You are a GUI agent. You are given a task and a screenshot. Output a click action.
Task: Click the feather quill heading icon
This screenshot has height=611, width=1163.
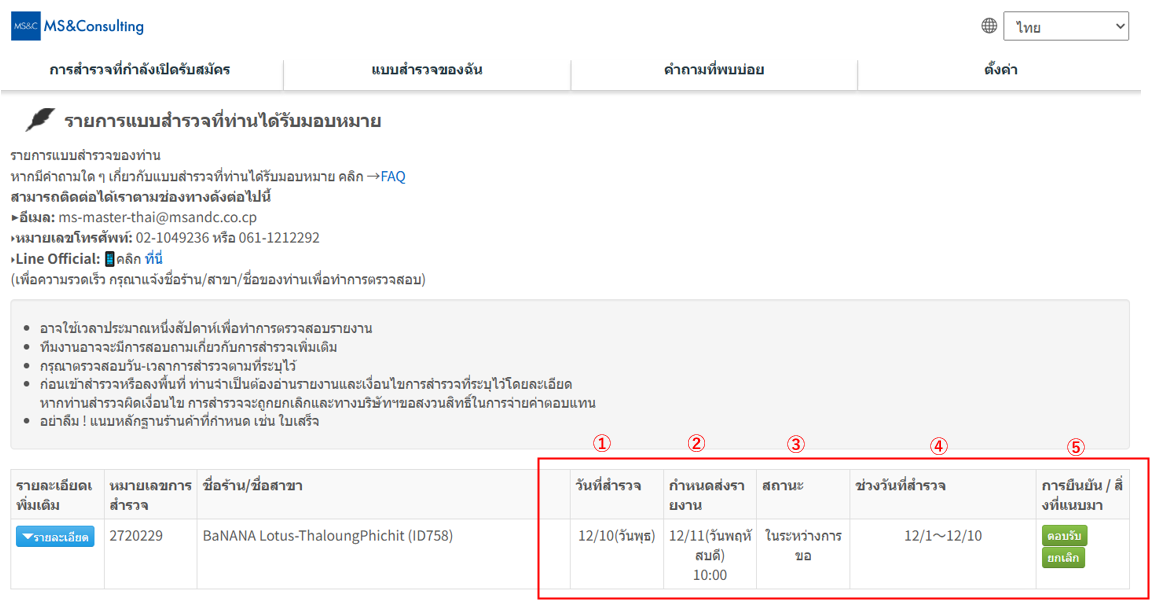coord(40,119)
